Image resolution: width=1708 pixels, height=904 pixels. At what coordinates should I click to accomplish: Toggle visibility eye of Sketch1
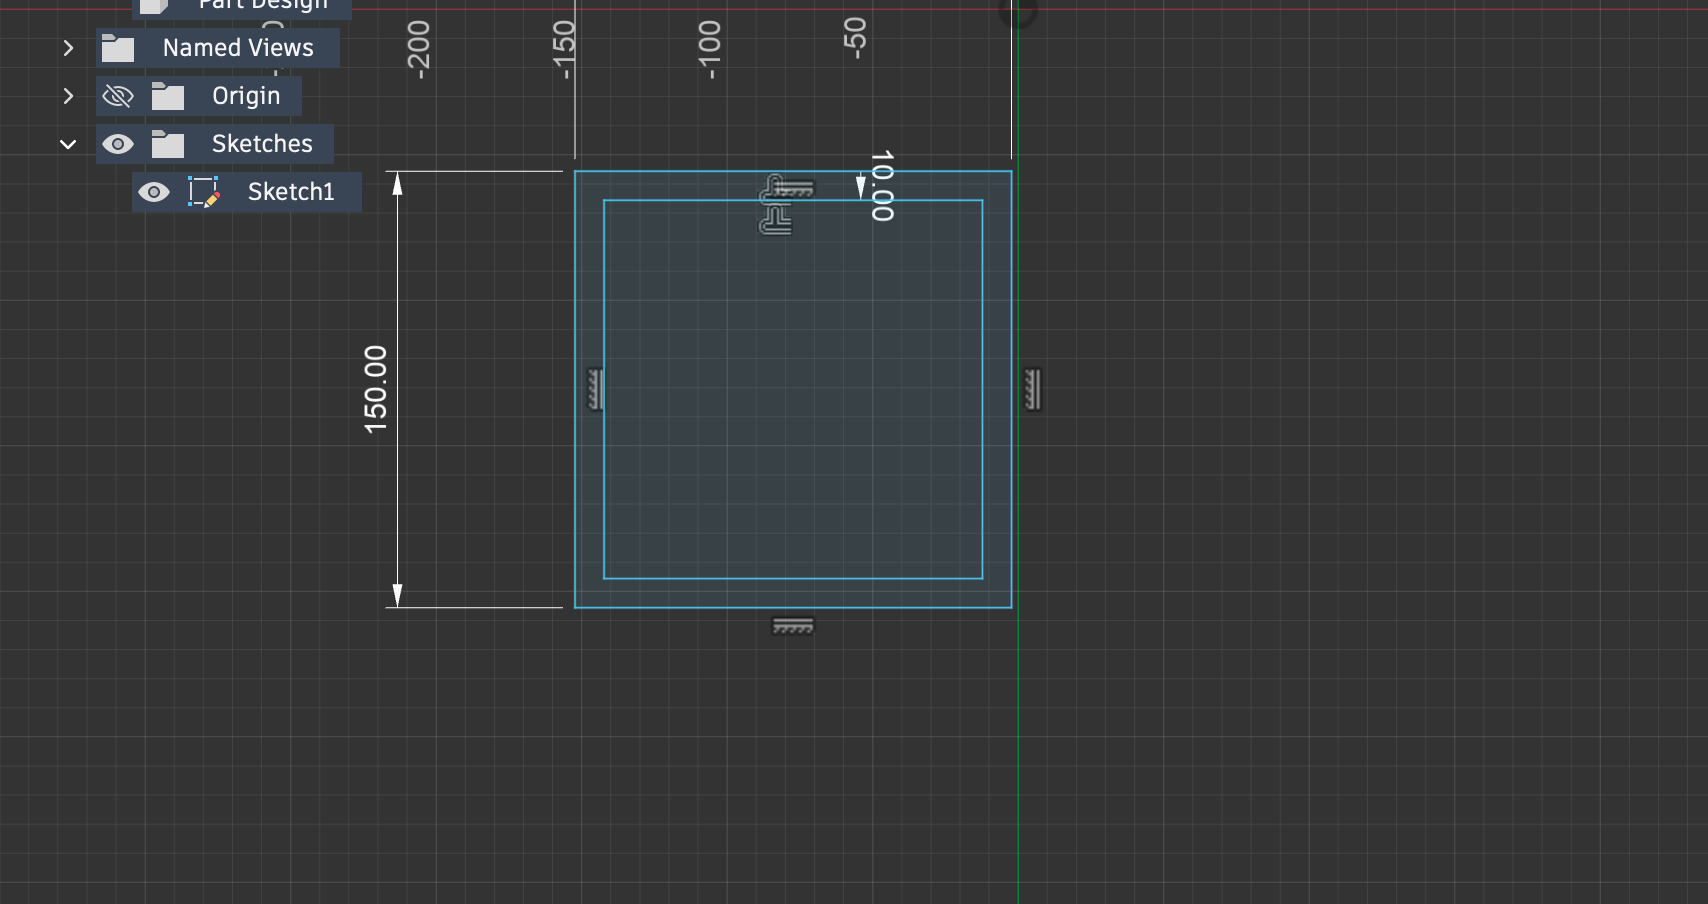click(153, 192)
